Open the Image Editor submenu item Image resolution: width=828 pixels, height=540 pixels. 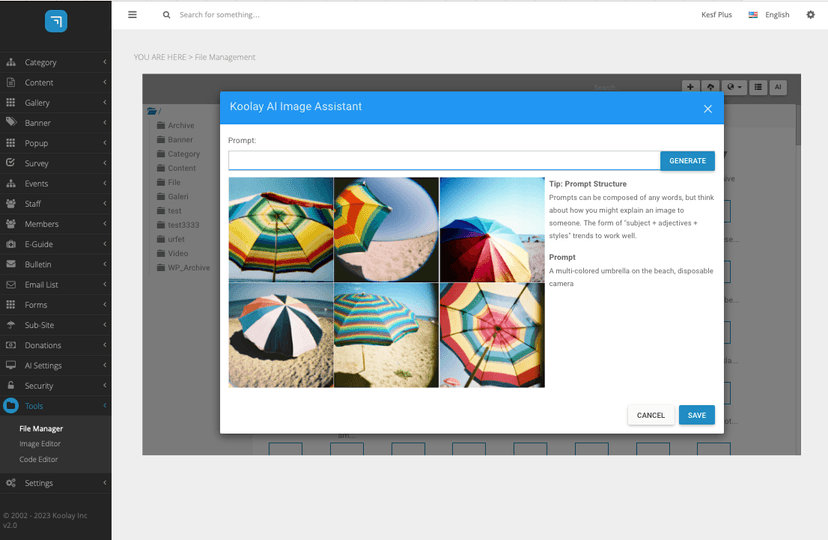tap(40, 444)
